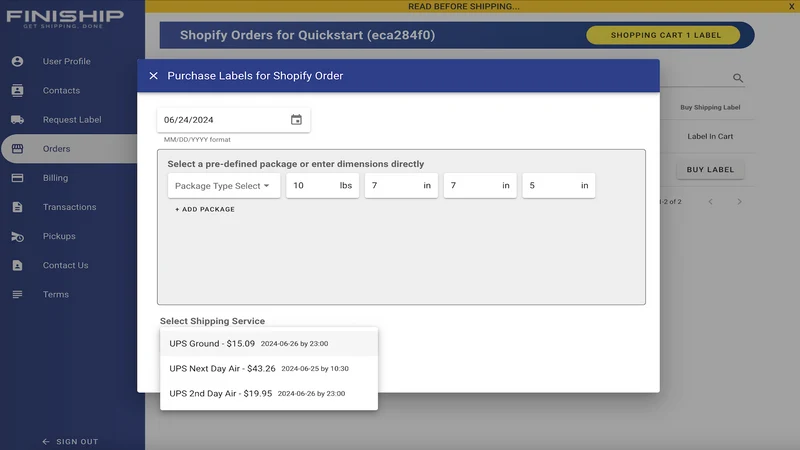This screenshot has height=450, width=800.
Task: Click the MM/DD/YYYY format hint text
Action: (x=197, y=139)
